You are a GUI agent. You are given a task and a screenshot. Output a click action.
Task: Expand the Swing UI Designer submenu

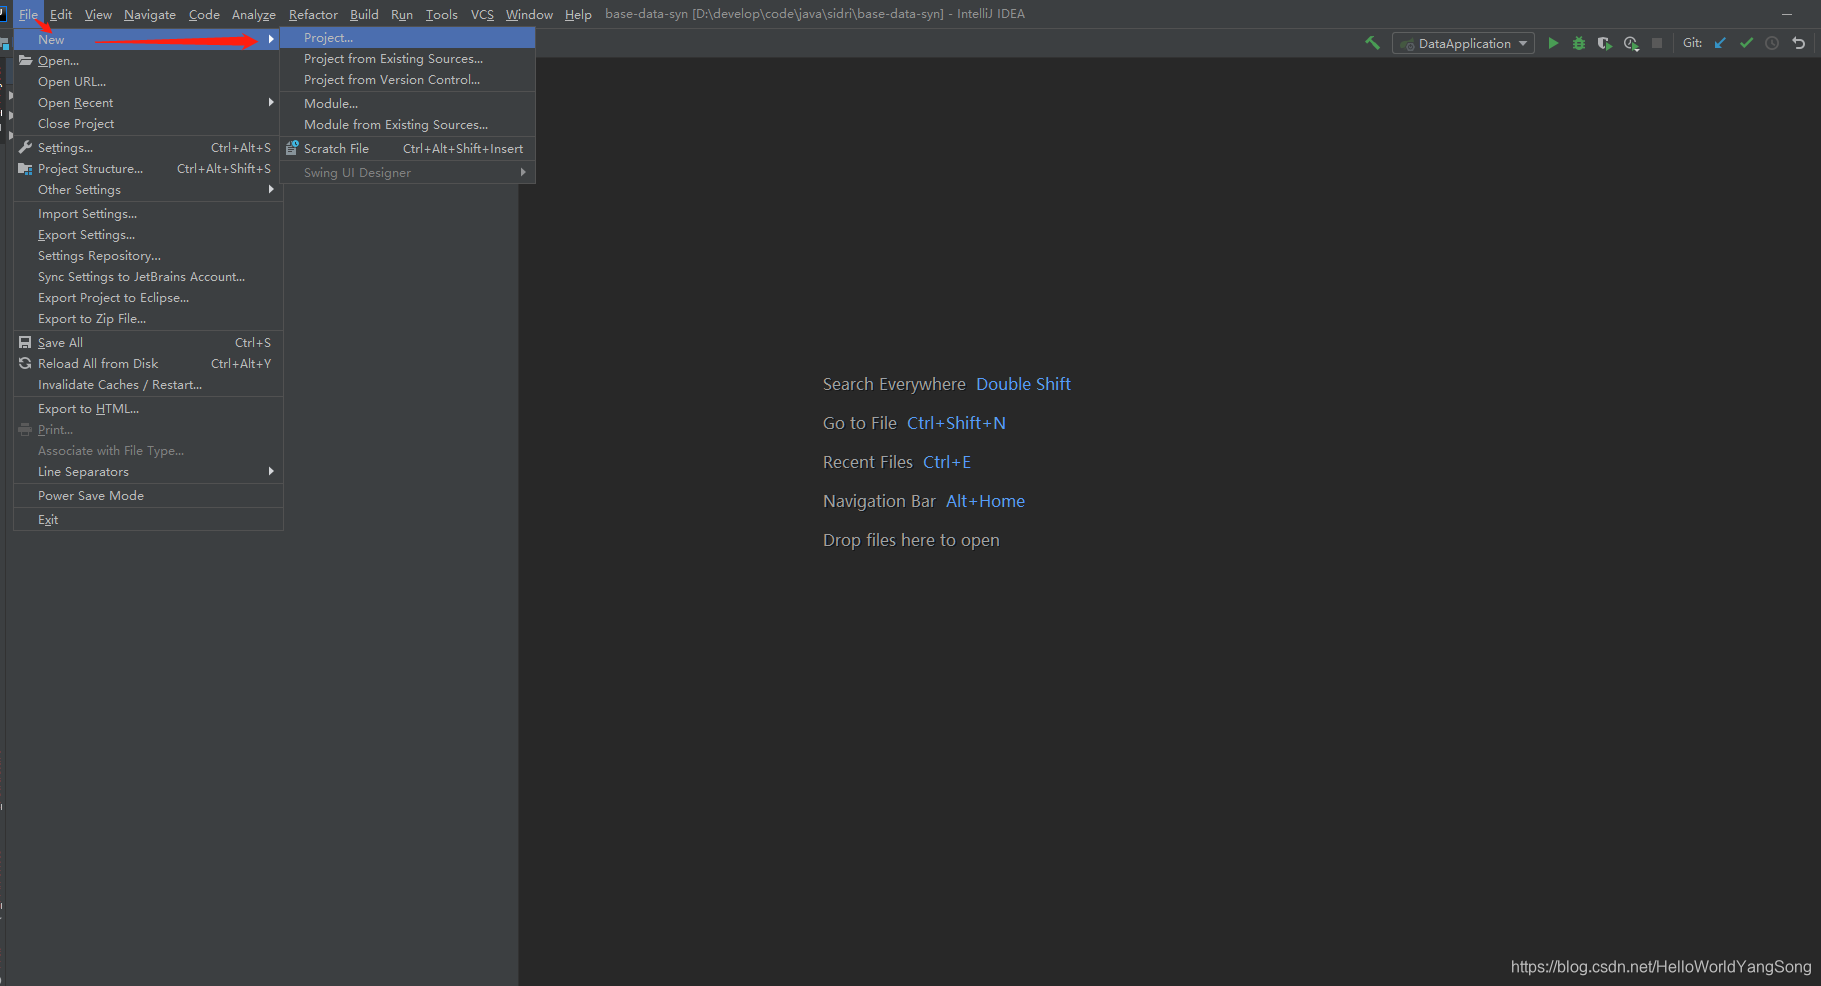click(407, 172)
